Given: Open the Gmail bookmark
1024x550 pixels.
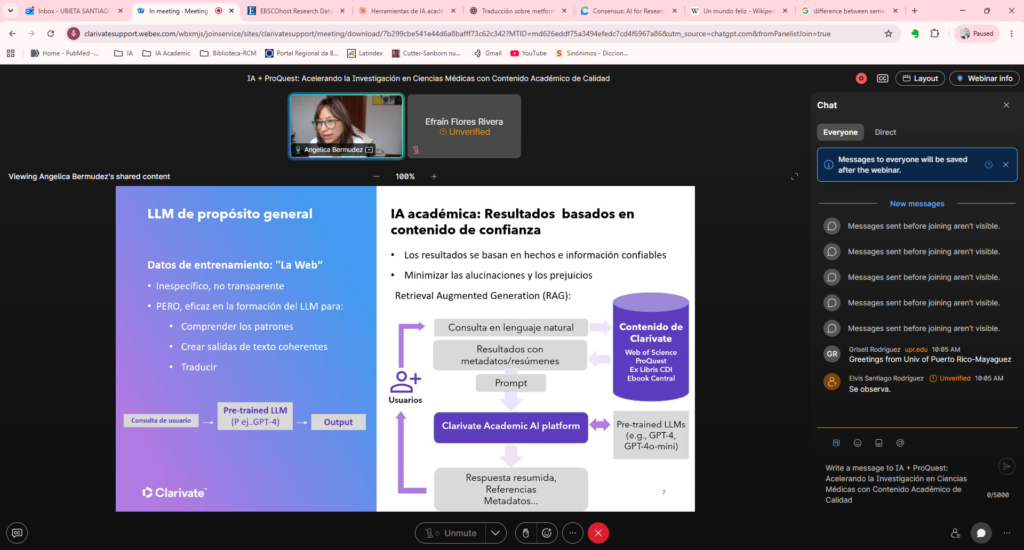Looking at the screenshot, I should pos(487,54).
